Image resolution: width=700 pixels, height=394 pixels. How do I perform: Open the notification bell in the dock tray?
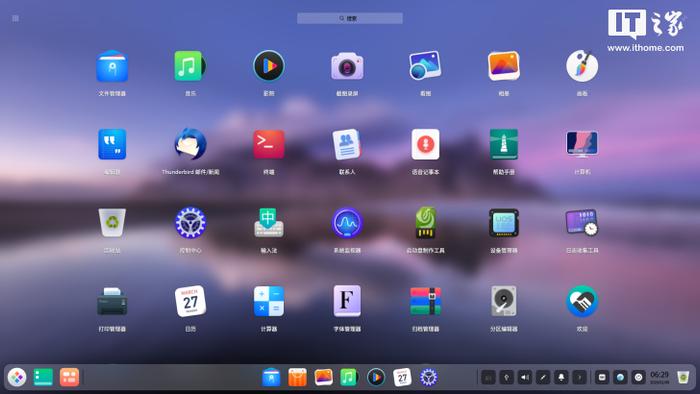coord(561,377)
